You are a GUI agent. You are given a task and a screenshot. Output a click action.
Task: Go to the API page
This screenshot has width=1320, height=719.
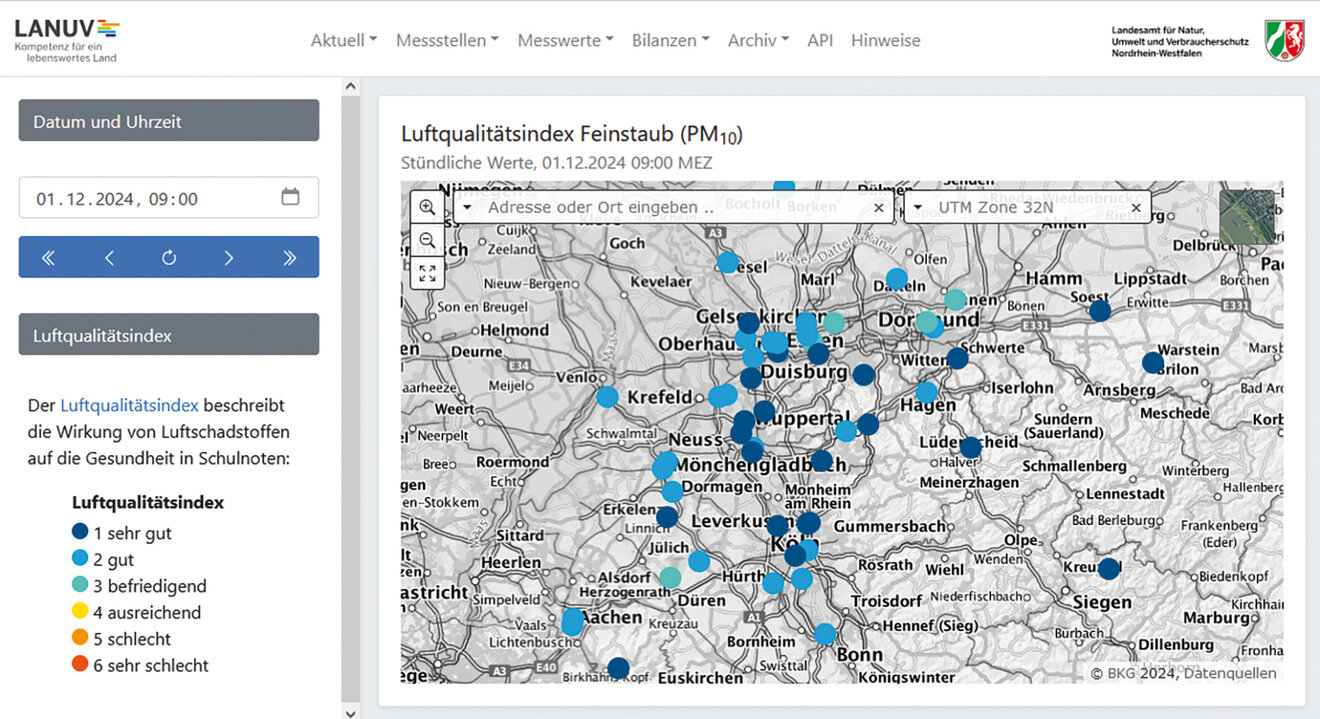(x=820, y=40)
